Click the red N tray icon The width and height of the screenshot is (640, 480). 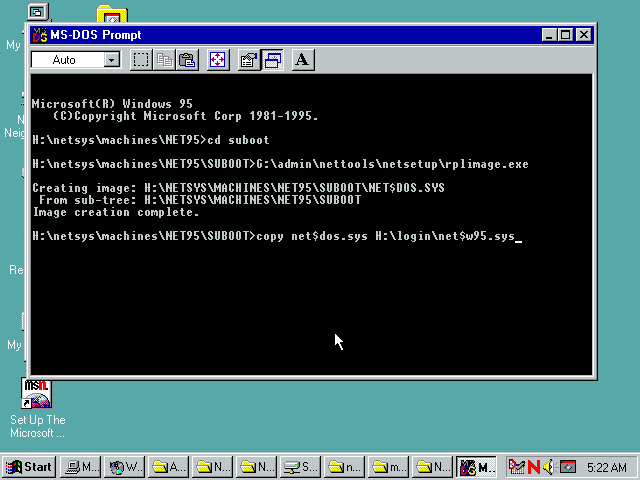point(533,467)
